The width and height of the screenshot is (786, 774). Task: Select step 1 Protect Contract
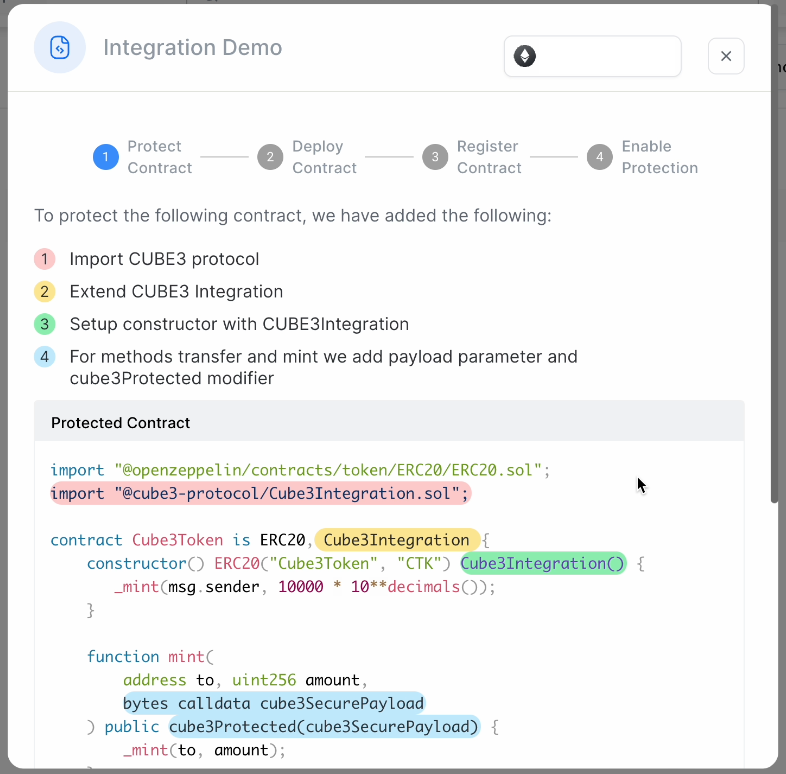143,157
